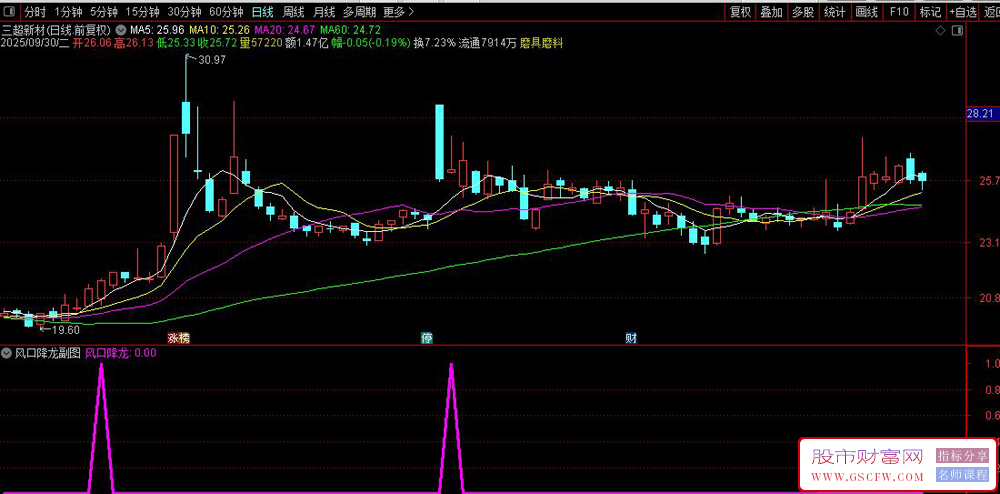Click the 幅-0.05(-0.19%) change value
The image size is (1000, 494).
tap(370, 43)
